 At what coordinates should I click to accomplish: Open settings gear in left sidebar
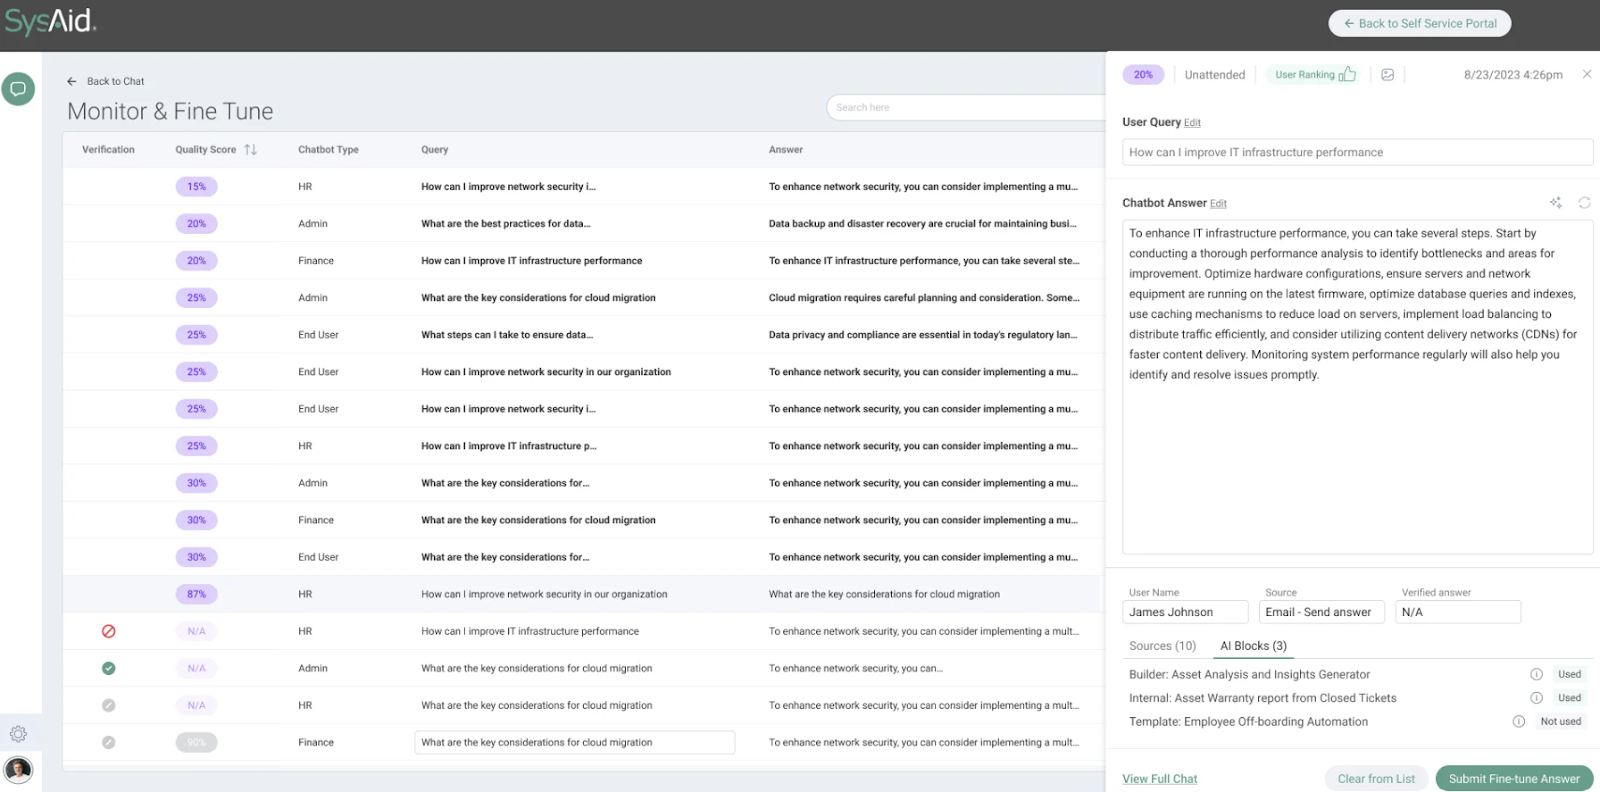(x=18, y=734)
